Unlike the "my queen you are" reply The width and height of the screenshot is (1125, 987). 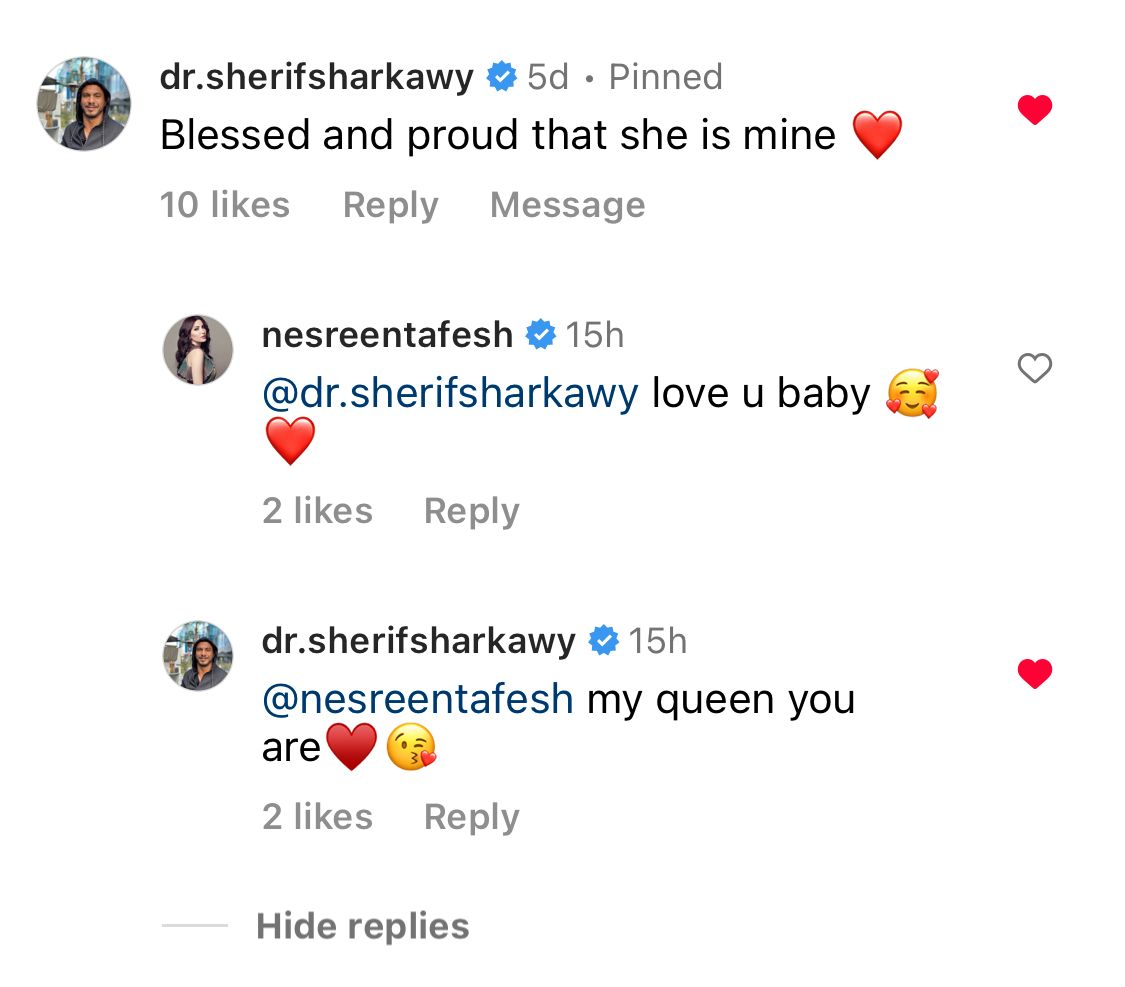(x=1035, y=674)
